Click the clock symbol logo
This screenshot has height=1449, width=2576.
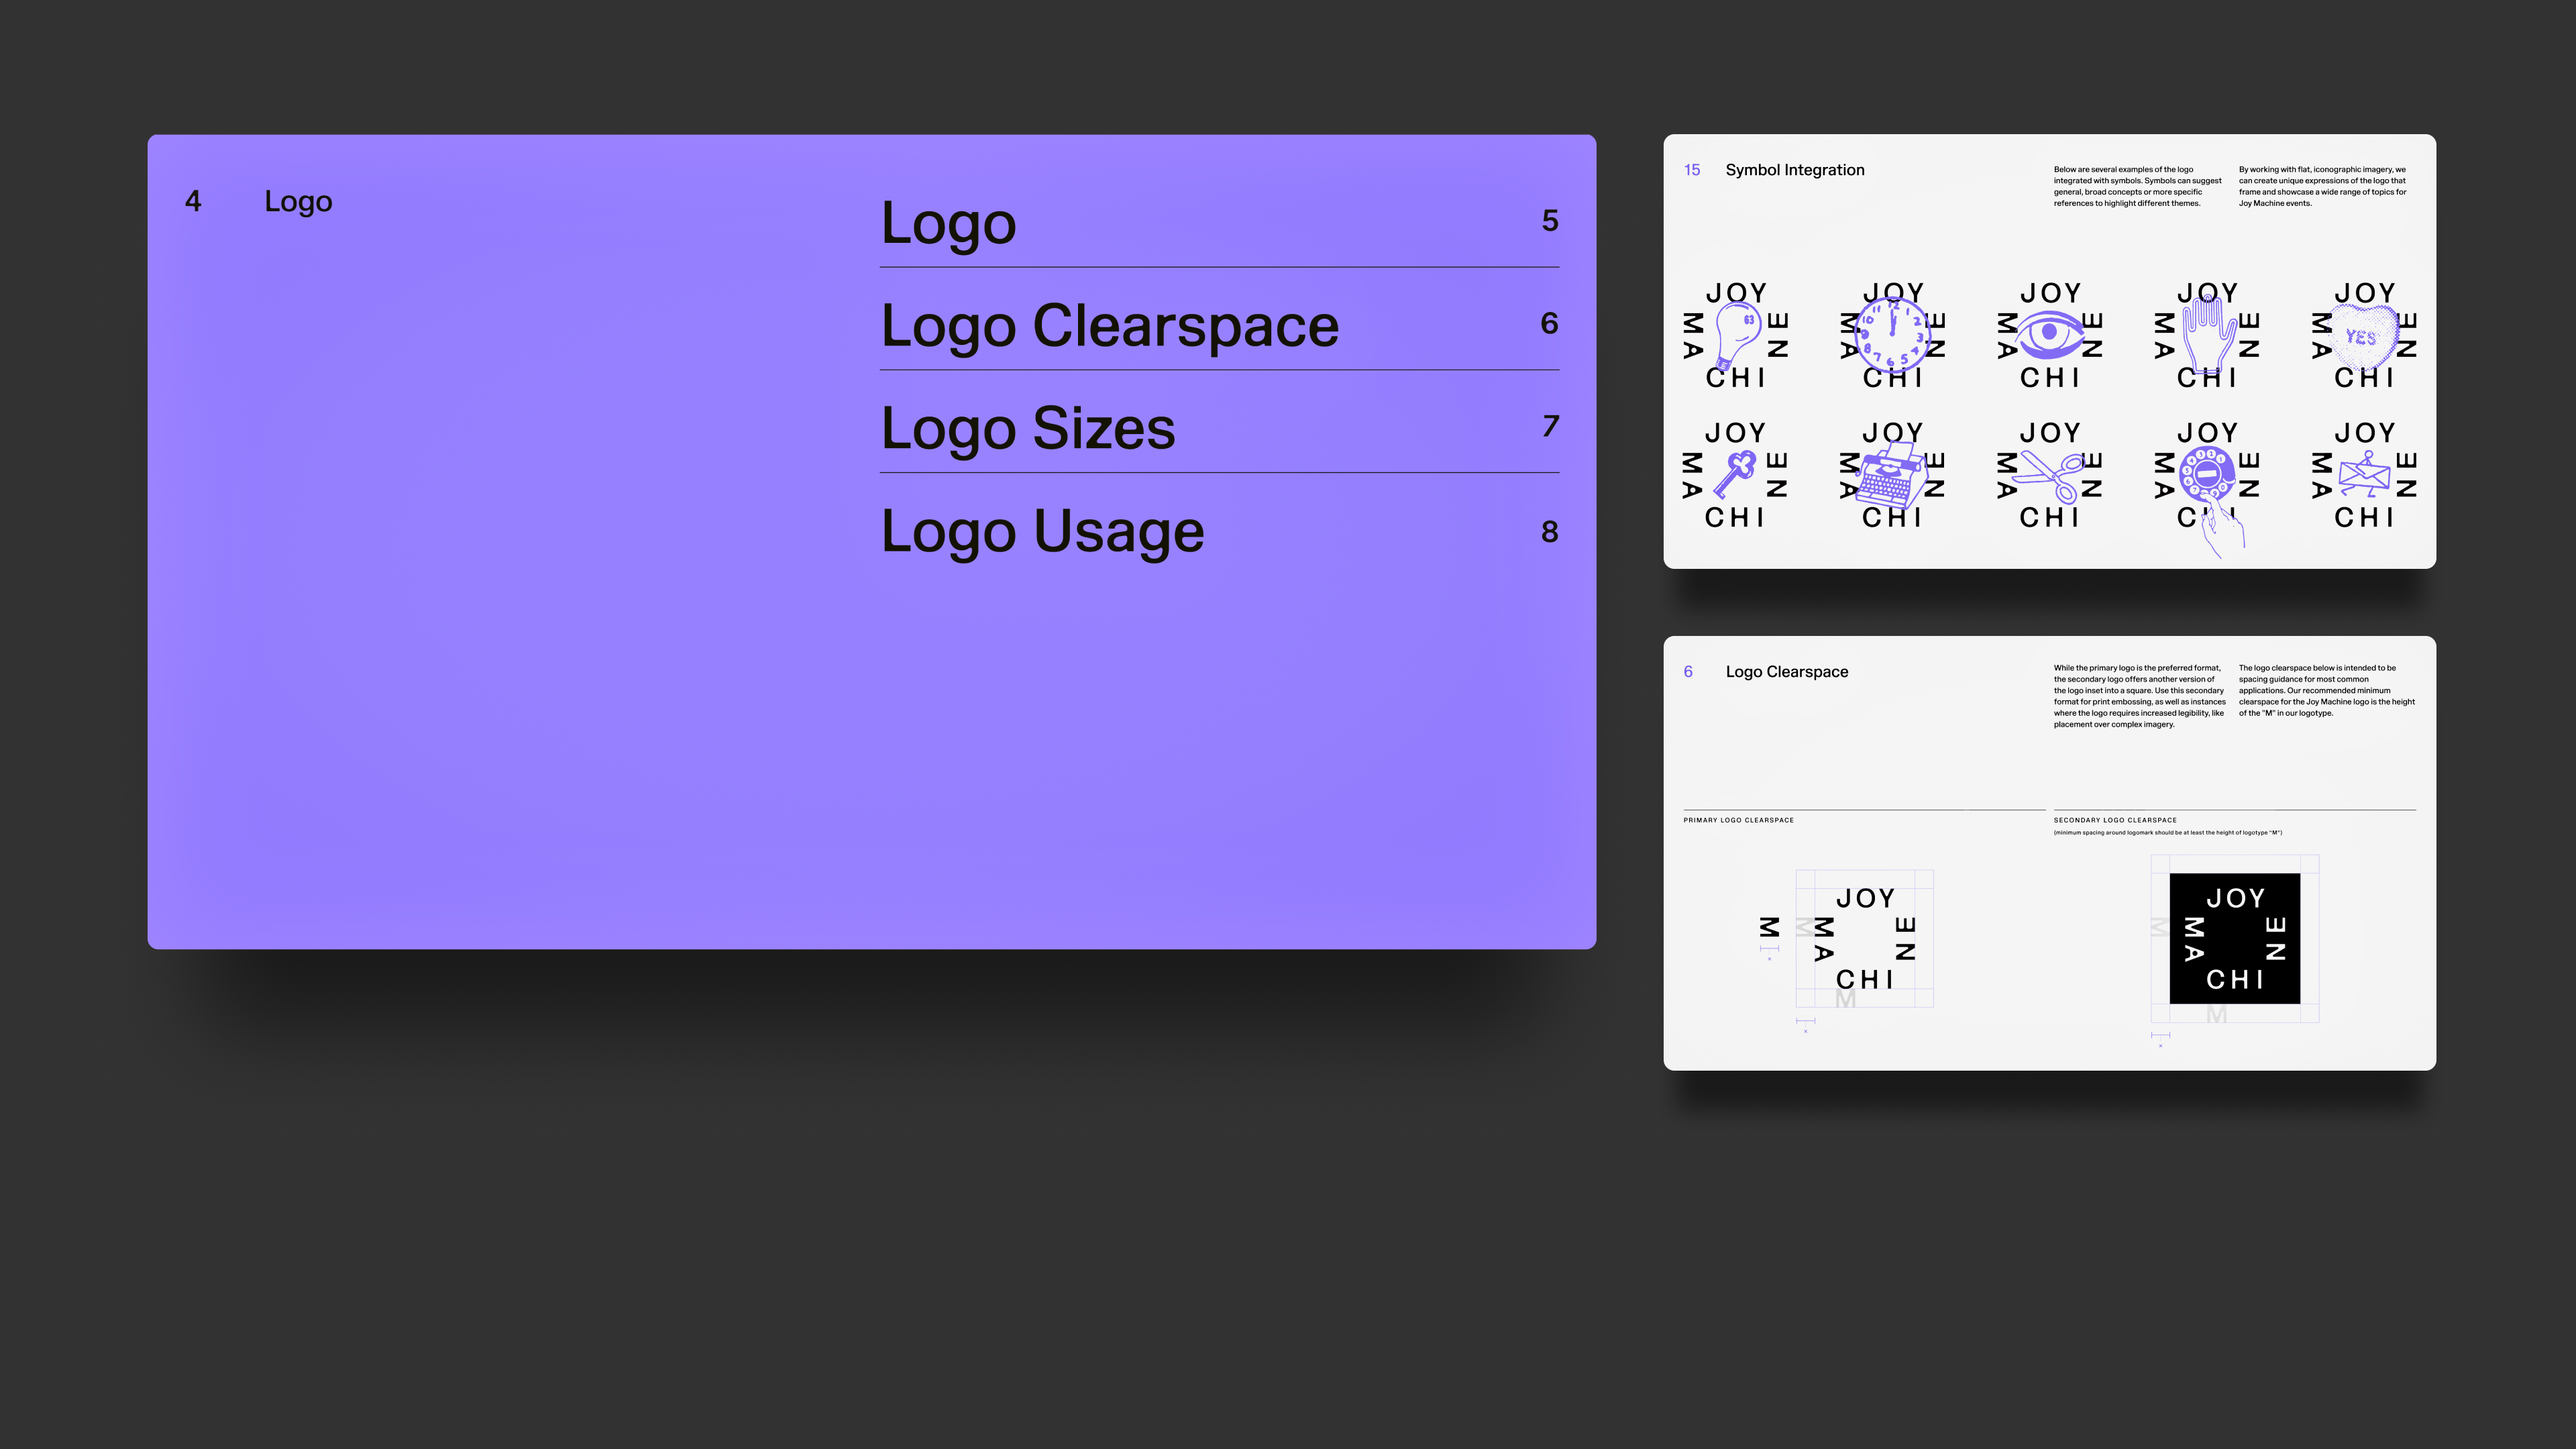[x=1892, y=336]
